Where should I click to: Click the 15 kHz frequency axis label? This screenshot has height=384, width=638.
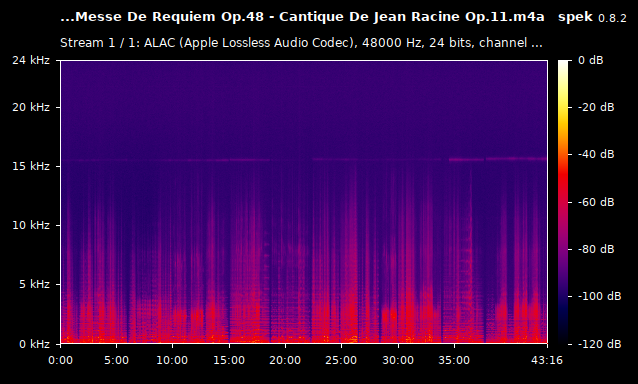(x=31, y=166)
